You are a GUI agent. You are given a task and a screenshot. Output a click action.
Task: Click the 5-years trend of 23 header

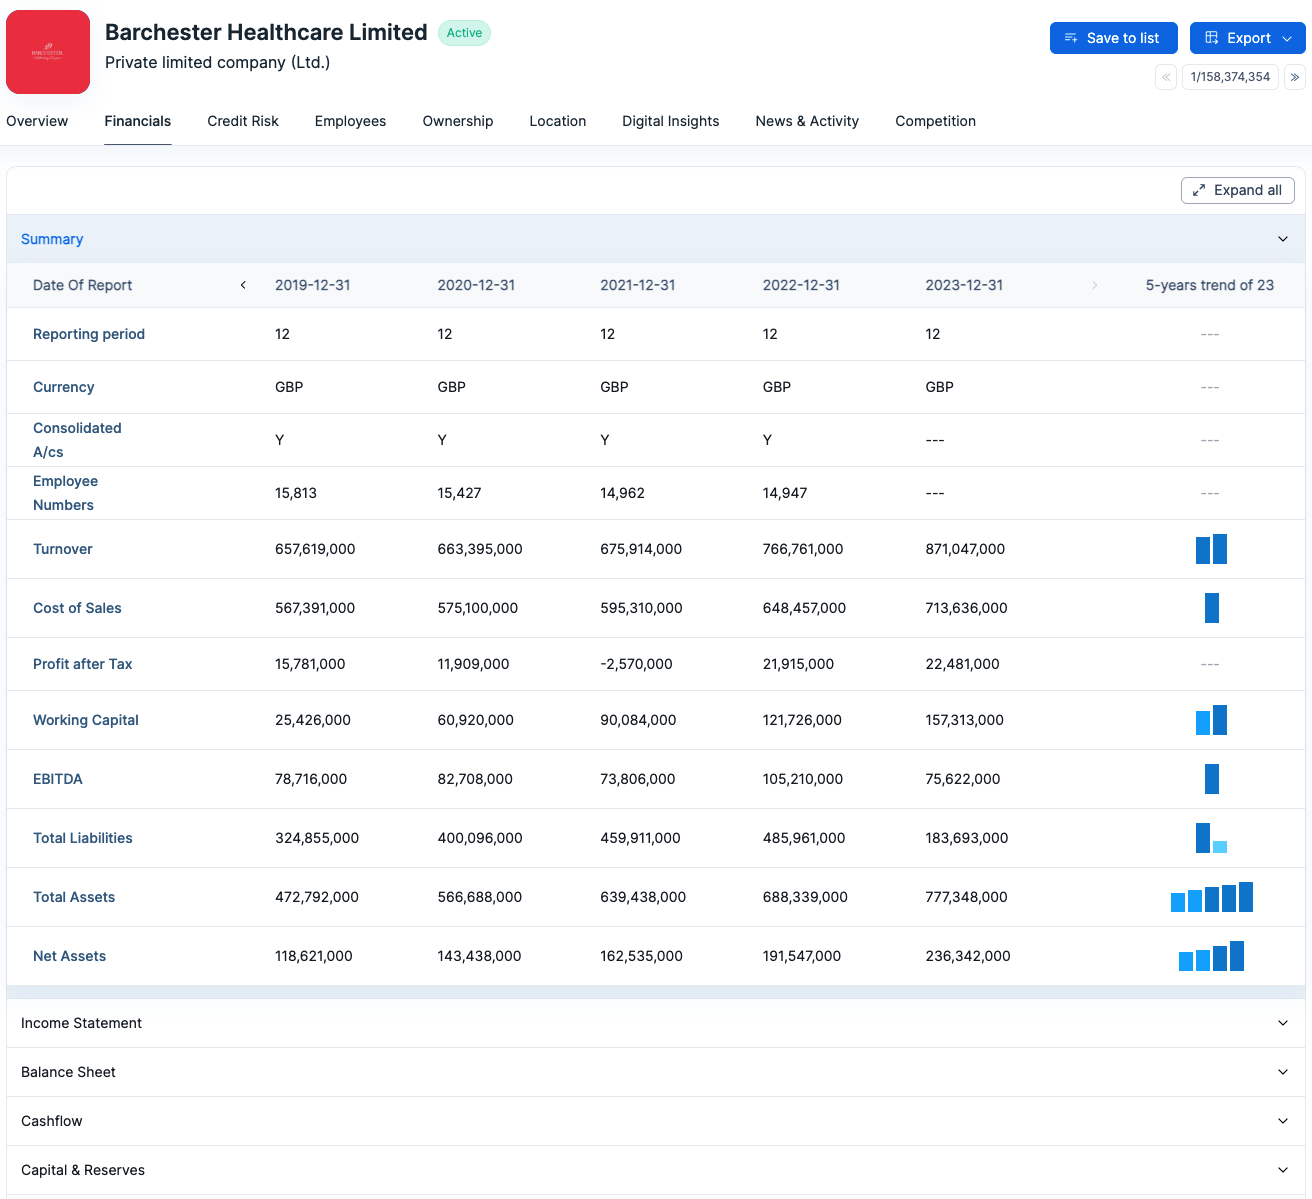point(1210,285)
